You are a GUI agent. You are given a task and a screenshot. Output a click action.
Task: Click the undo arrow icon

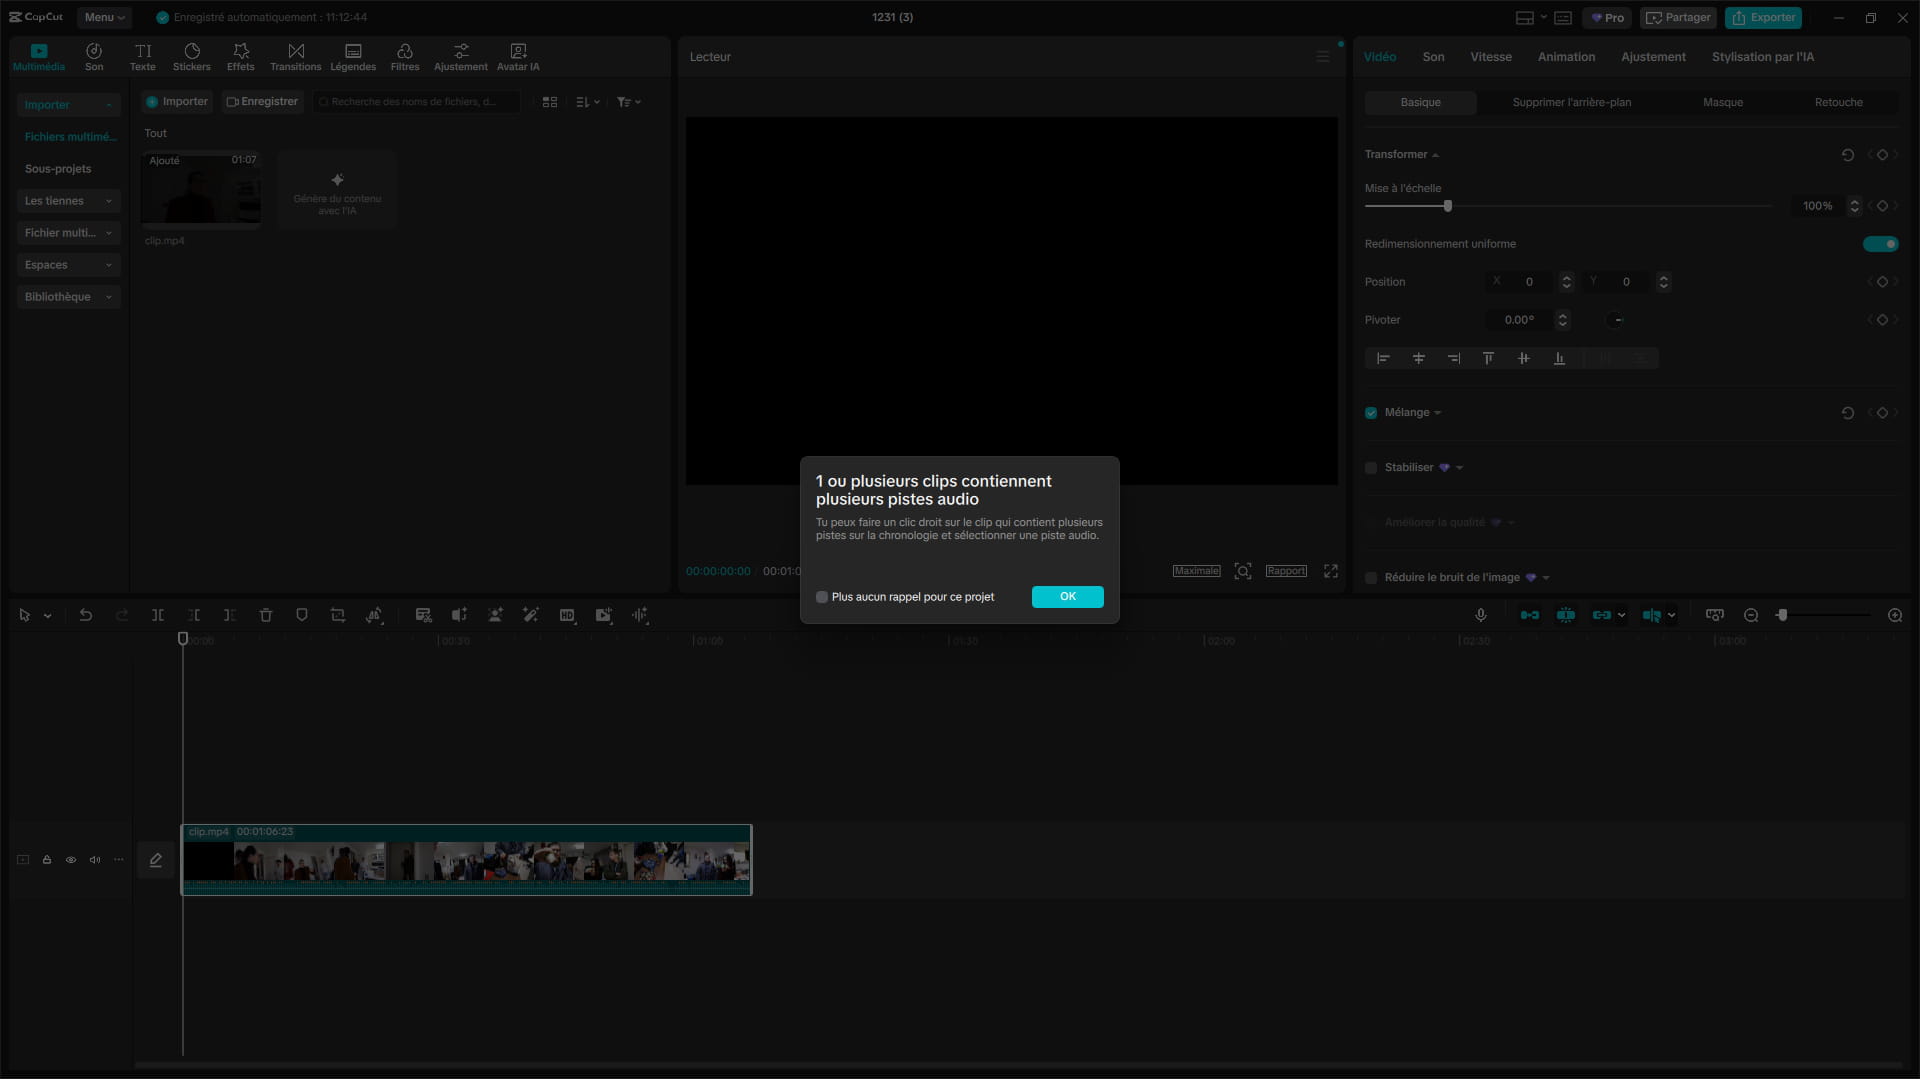pos(86,615)
